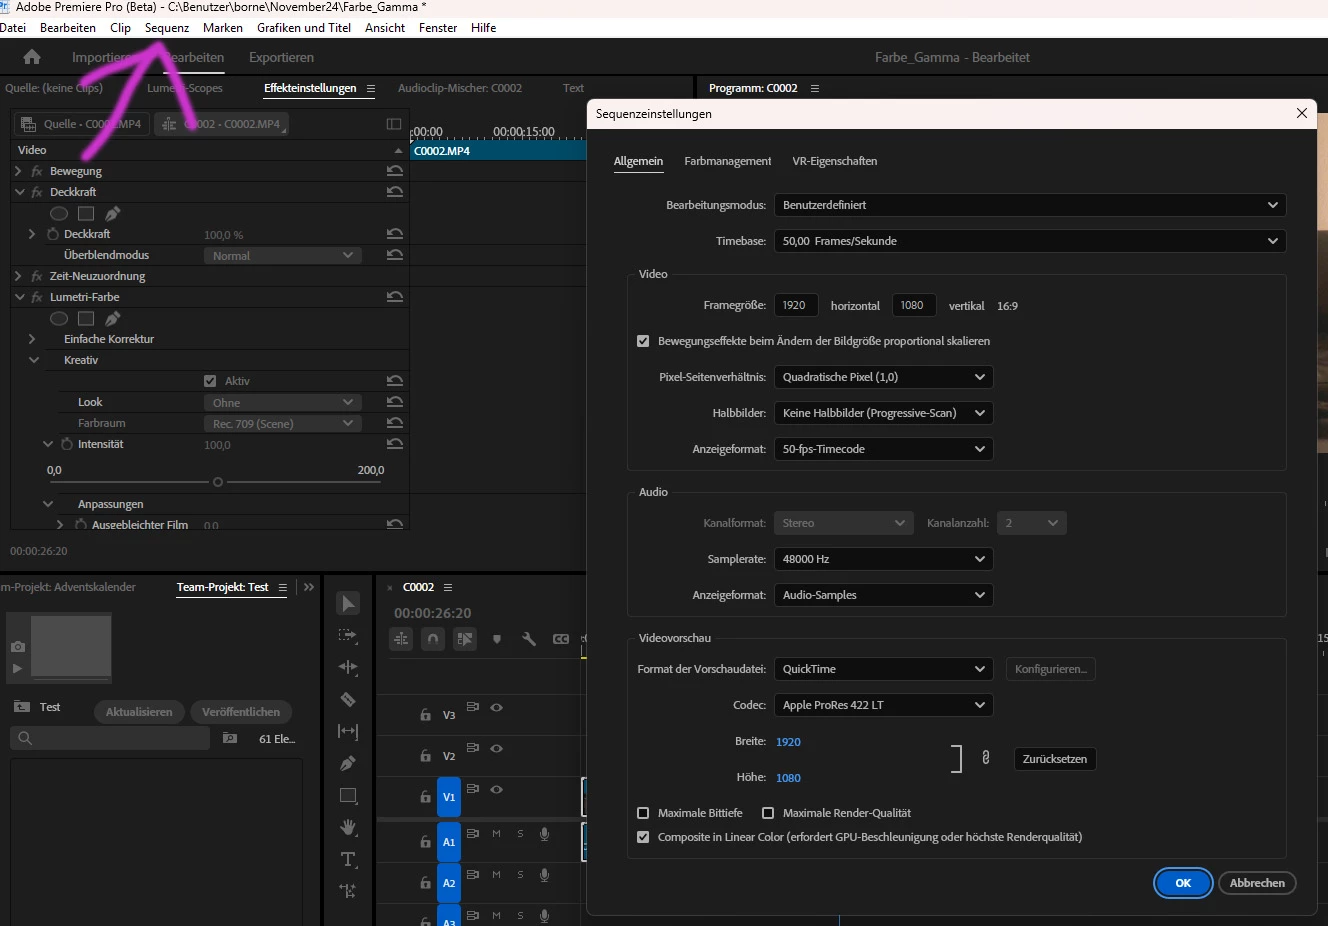Viewport: 1328px width, 926px height.
Task: Switch to VR-Eigenschaften tab
Action: click(835, 161)
